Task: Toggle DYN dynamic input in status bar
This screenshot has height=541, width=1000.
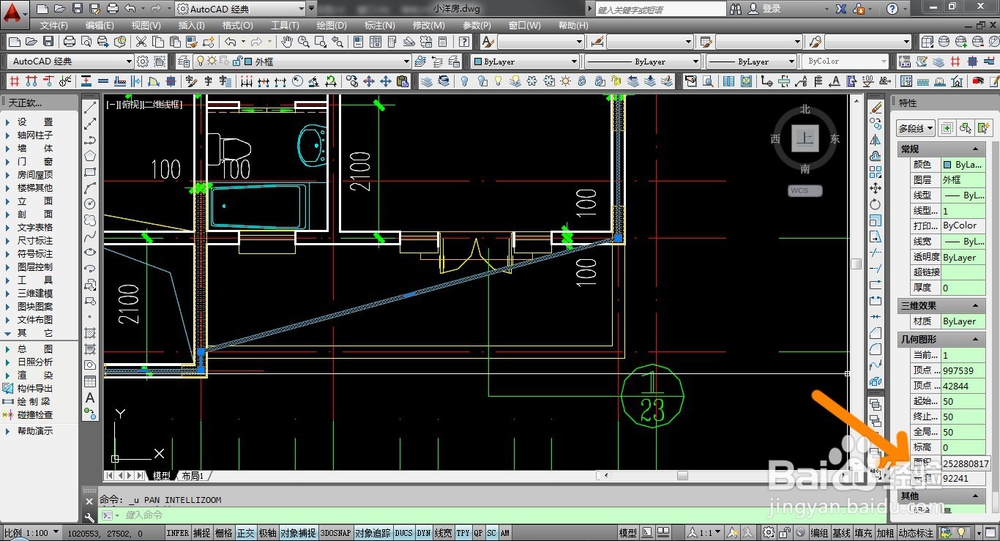Action: [x=423, y=533]
